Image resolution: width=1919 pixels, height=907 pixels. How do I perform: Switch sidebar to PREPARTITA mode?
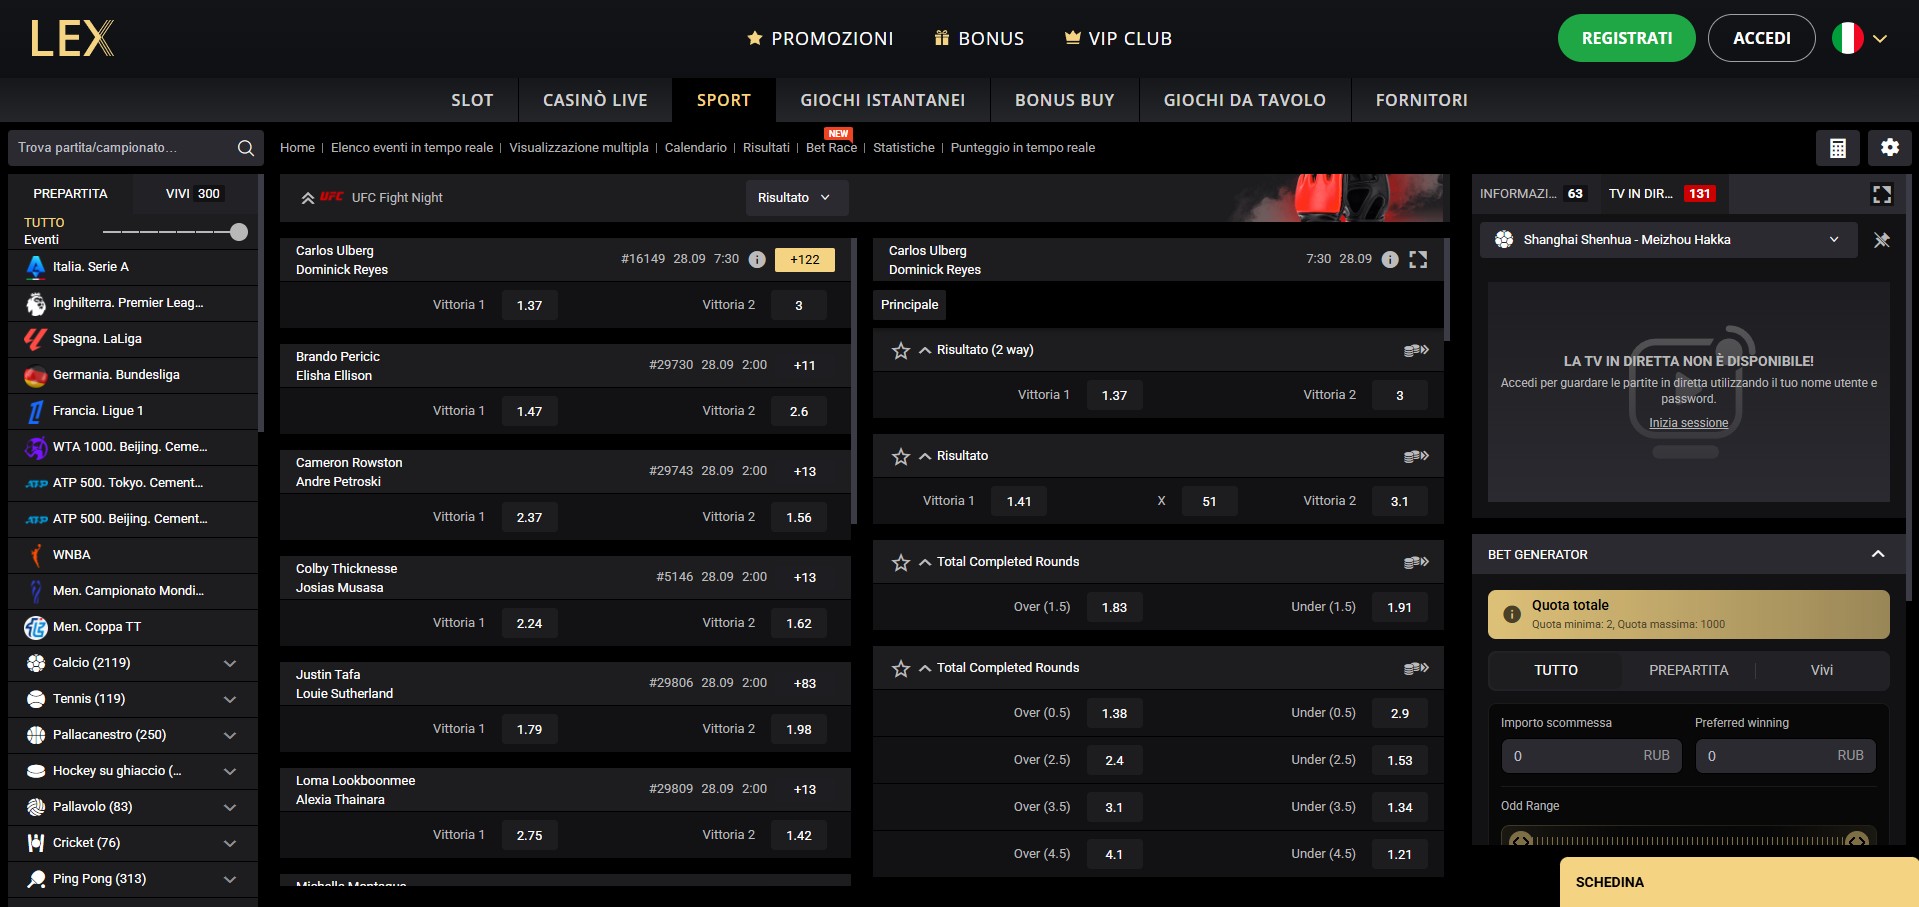point(70,194)
